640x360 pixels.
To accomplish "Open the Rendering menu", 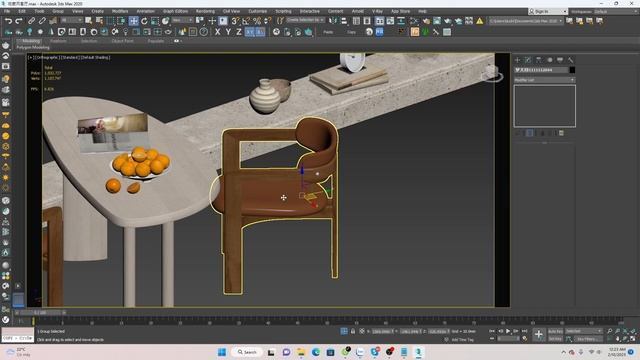I will click(205, 11).
